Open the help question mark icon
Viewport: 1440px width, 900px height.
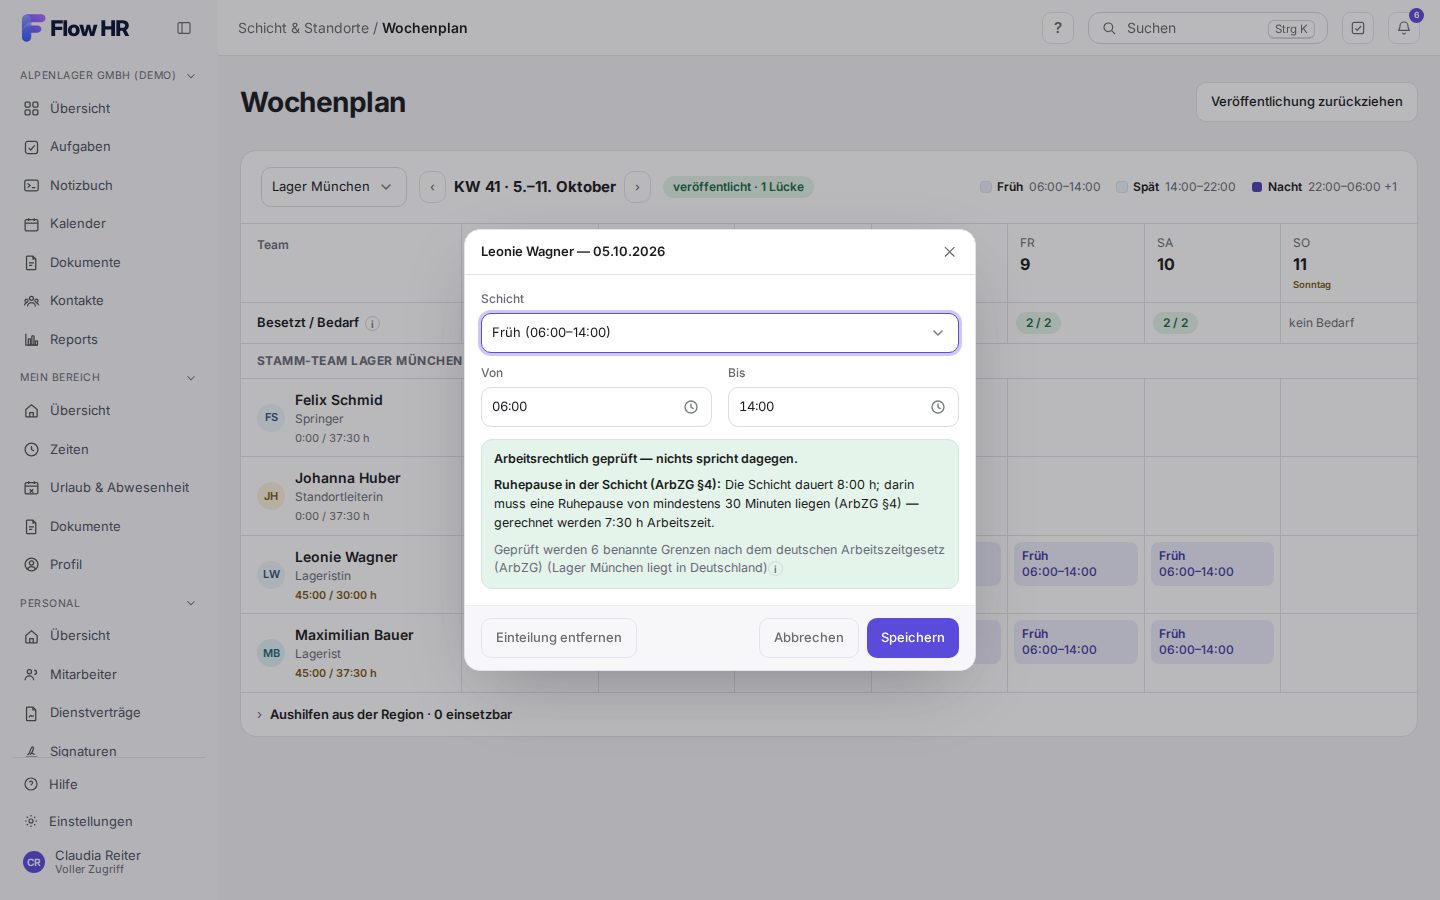pos(1058,28)
